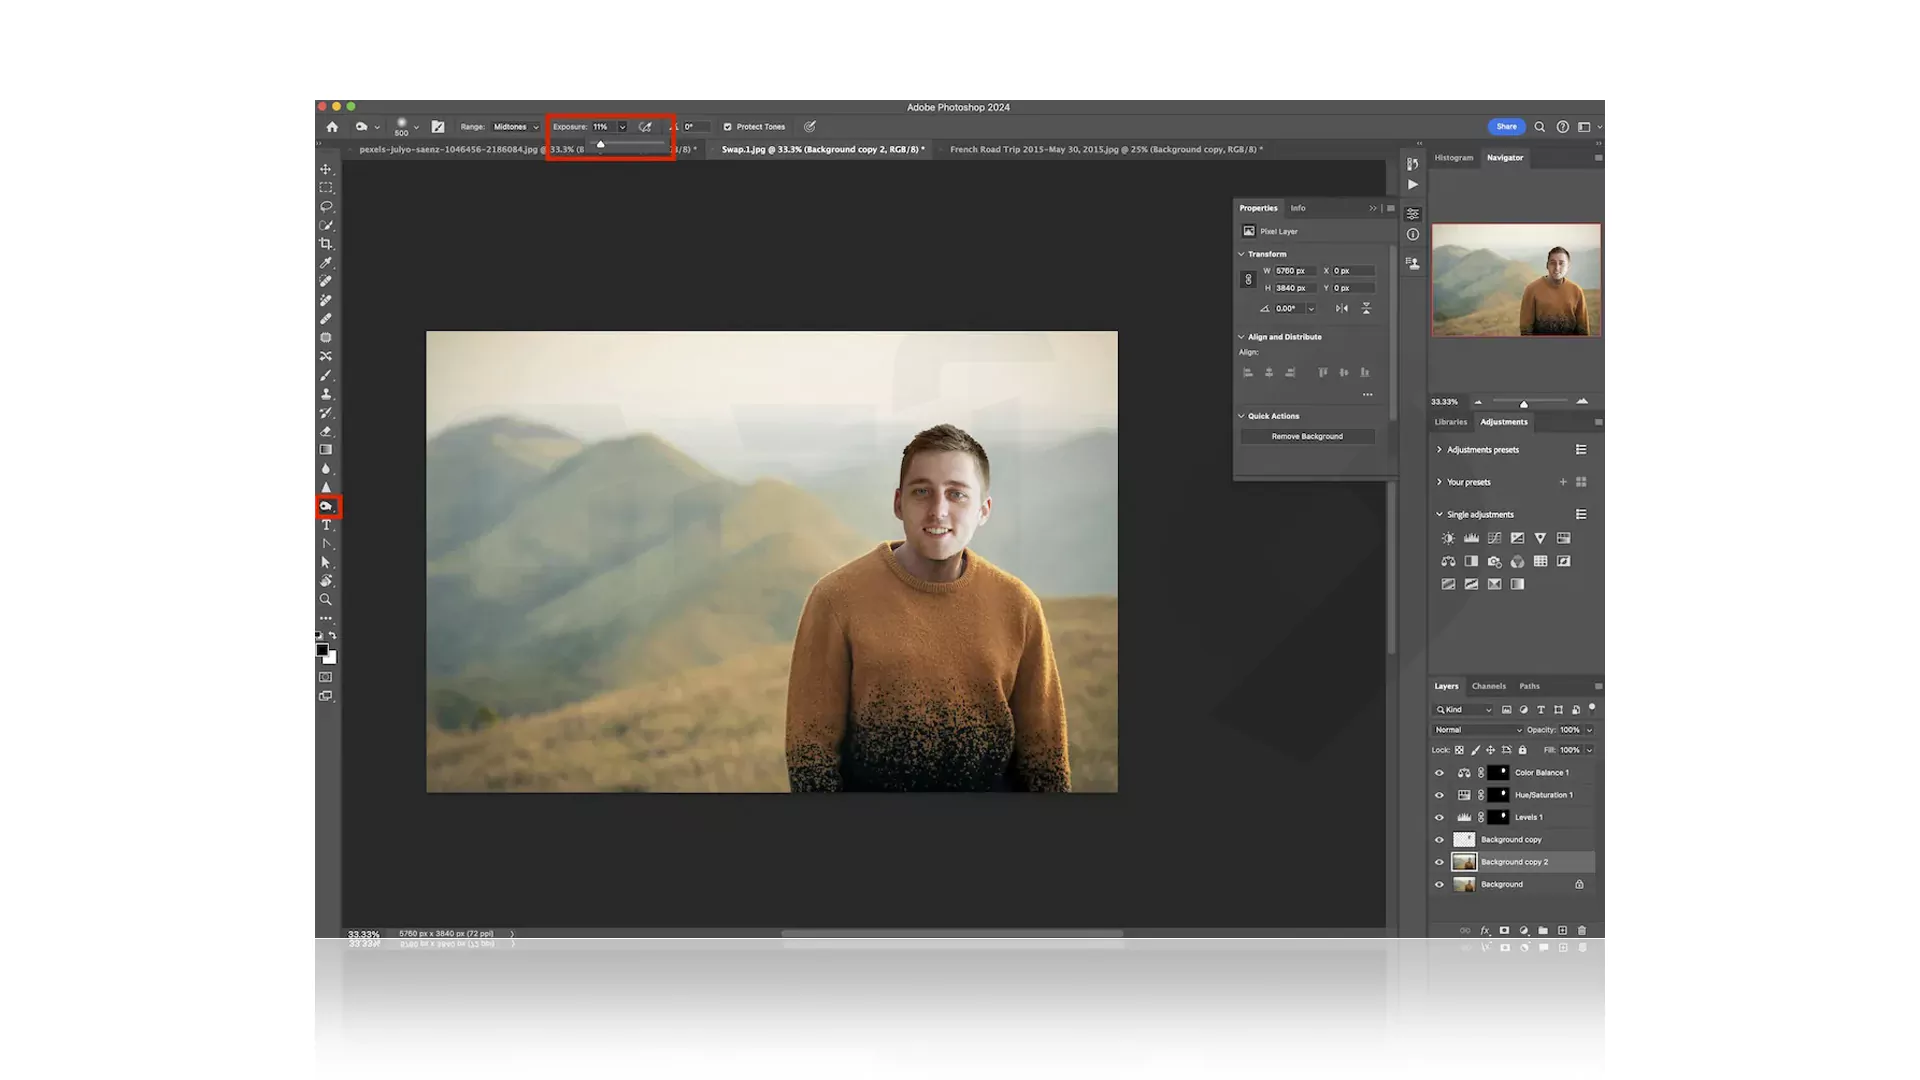Add a Levels adjustment from Adjustments panel
This screenshot has height=1080, width=1920.
coord(1471,538)
